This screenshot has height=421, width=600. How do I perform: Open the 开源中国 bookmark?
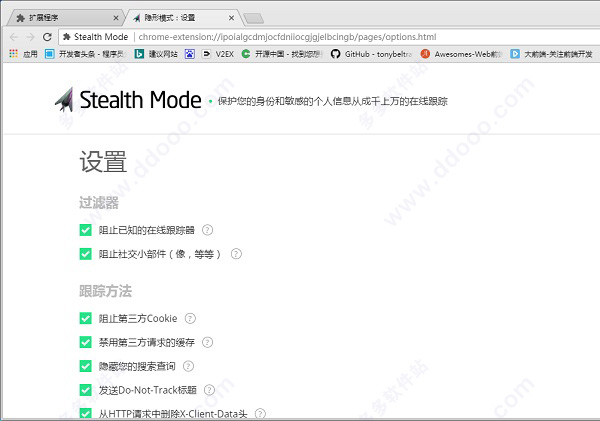[282, 54]
